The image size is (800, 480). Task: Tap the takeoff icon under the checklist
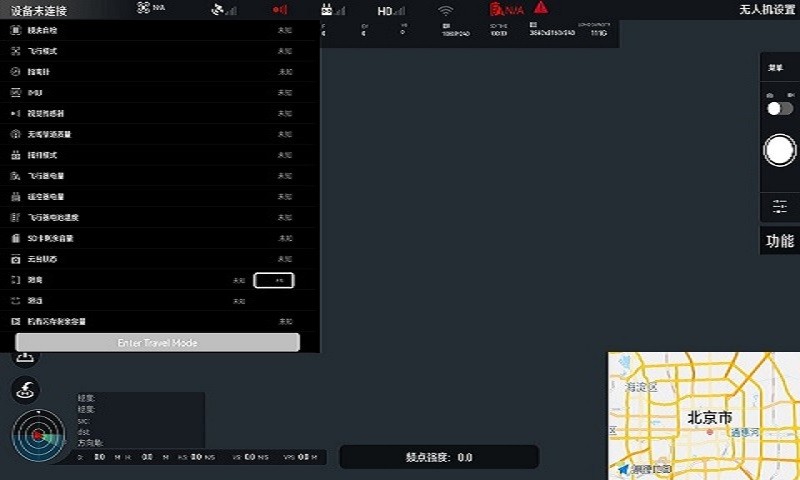pos(25,358)
